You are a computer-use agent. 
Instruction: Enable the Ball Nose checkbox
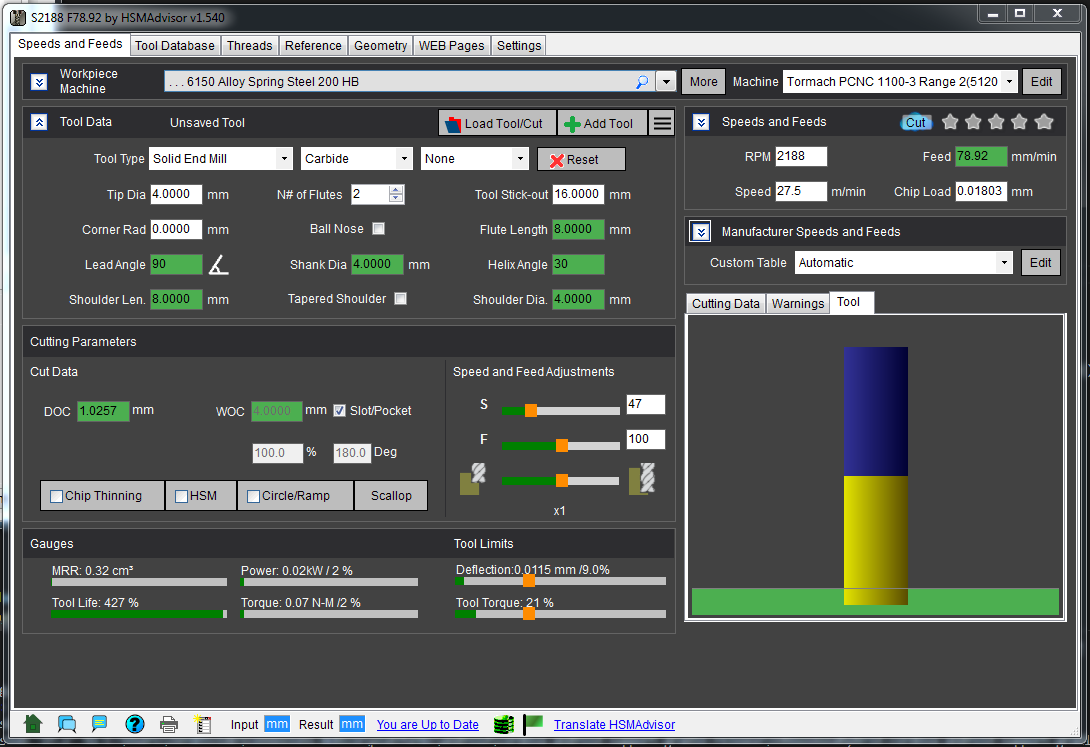click(378, 229)
